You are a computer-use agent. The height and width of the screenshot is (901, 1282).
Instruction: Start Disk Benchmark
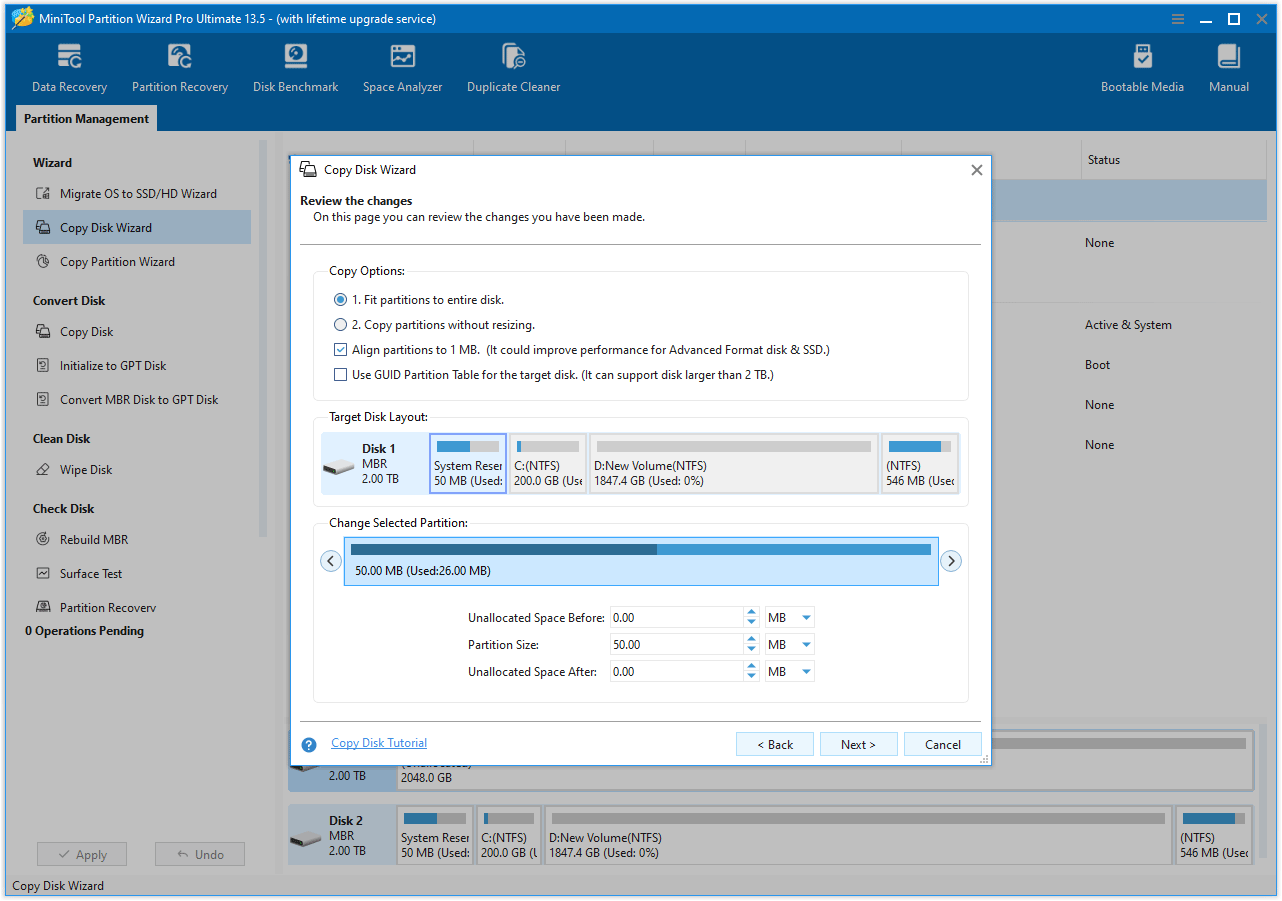(x=294, y=67)
